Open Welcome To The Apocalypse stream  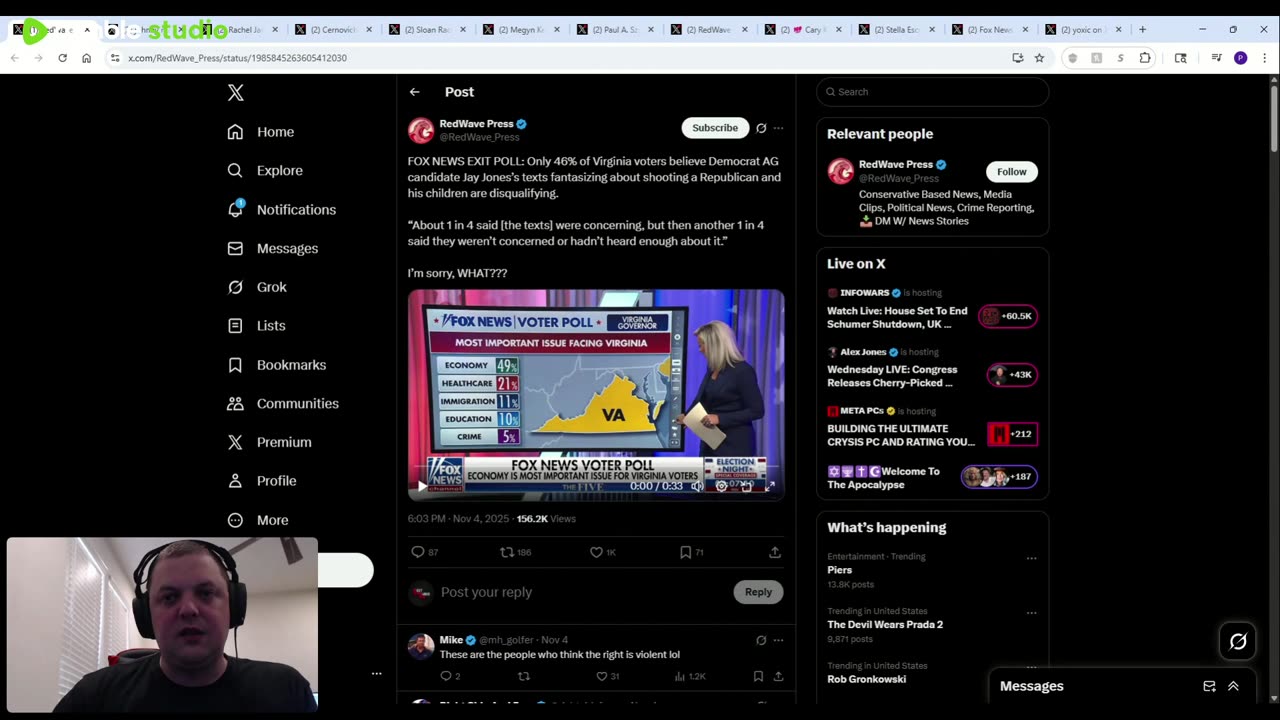click(932, 478)
